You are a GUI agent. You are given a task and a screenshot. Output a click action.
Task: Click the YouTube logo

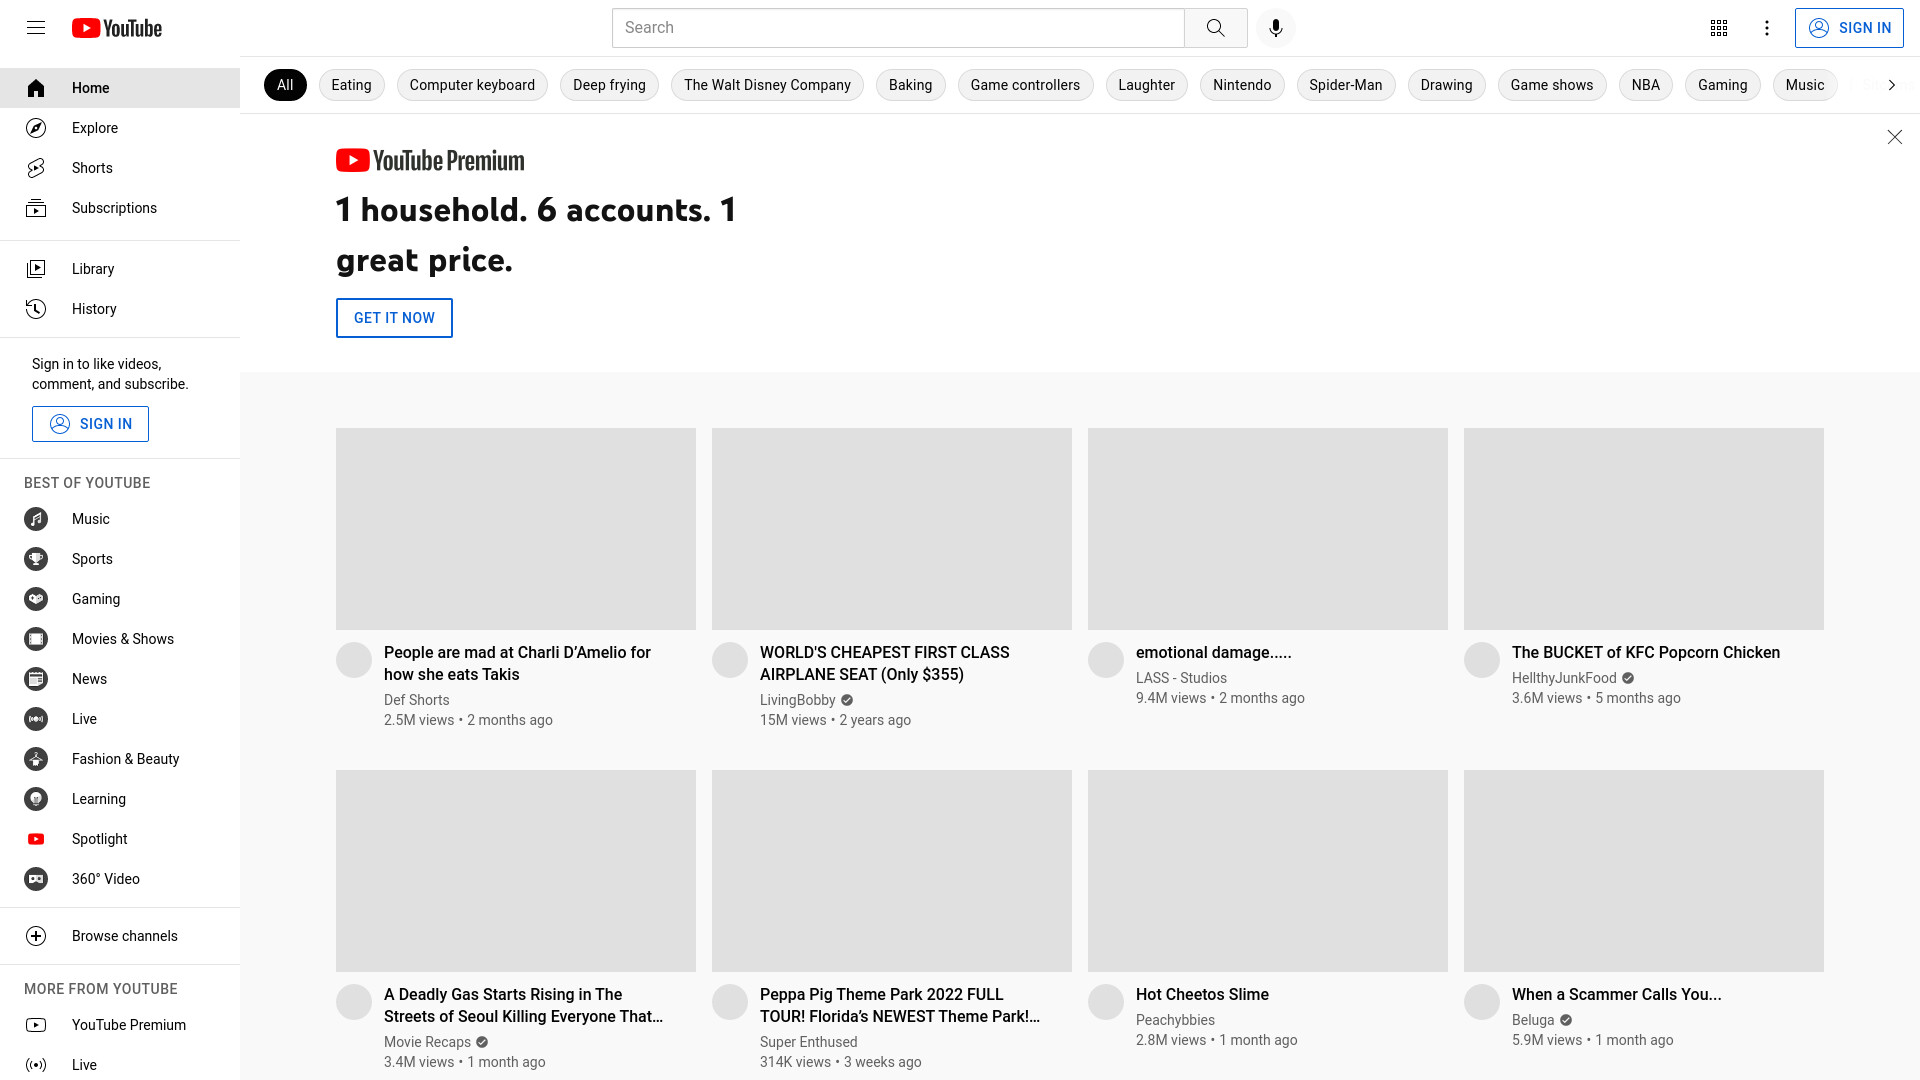click(x=117, y=28)
